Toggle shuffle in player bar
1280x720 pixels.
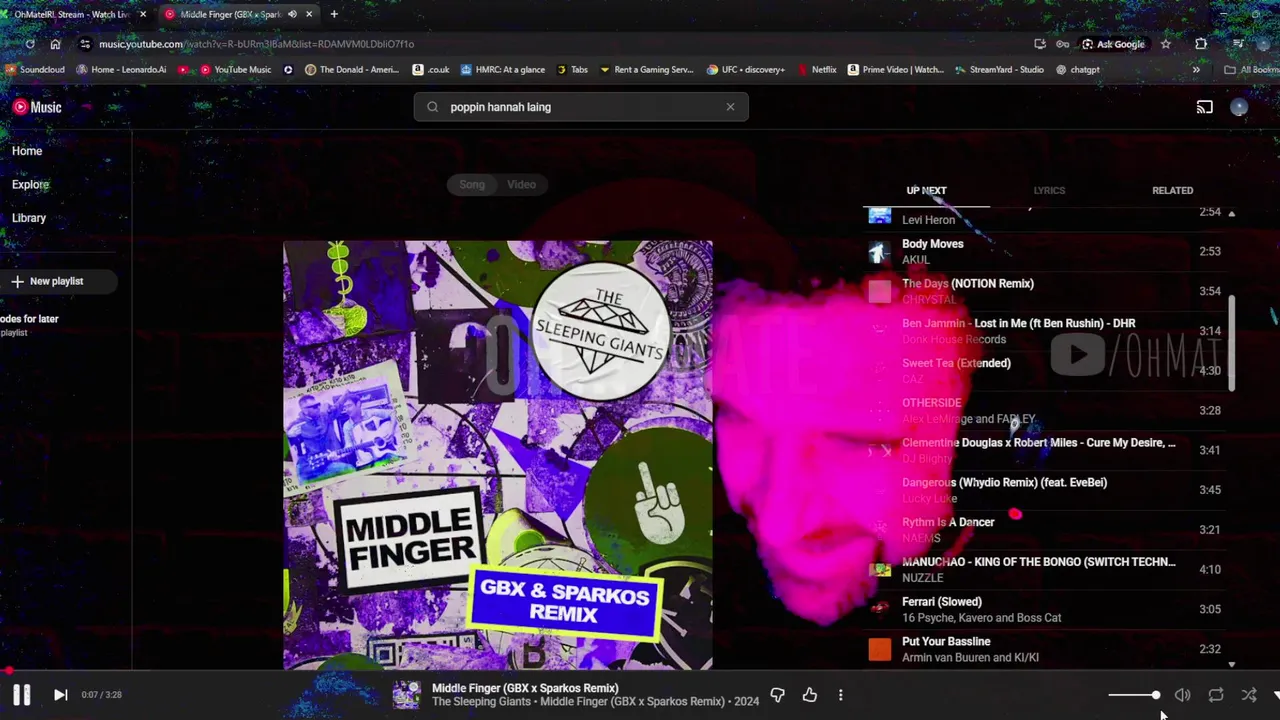1248,695
